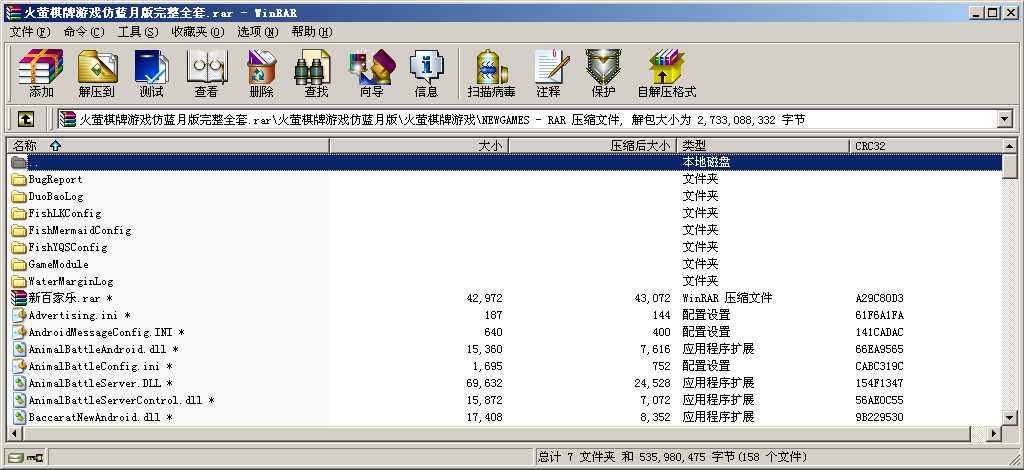The image size is (1024, 470).
Task: Open the 工具(S) menu
Action: click(138, 32)
